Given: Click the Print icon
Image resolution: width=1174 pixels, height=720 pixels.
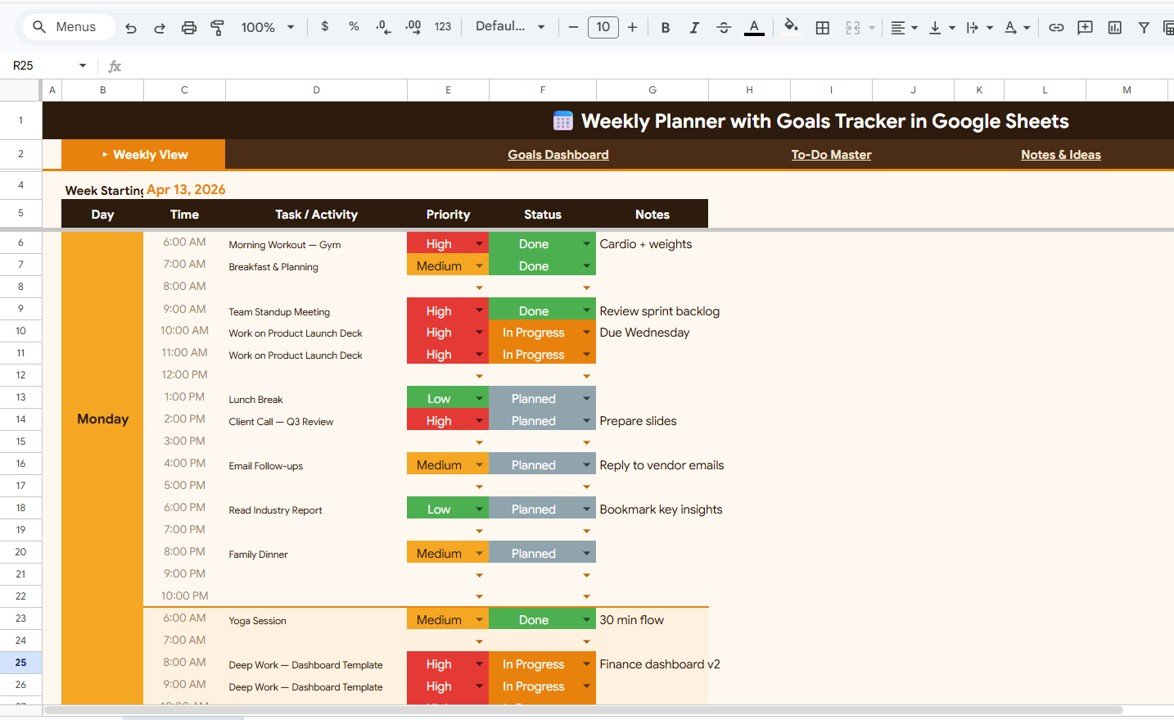Looking at the screenshot, I should [x=189, y=28].
